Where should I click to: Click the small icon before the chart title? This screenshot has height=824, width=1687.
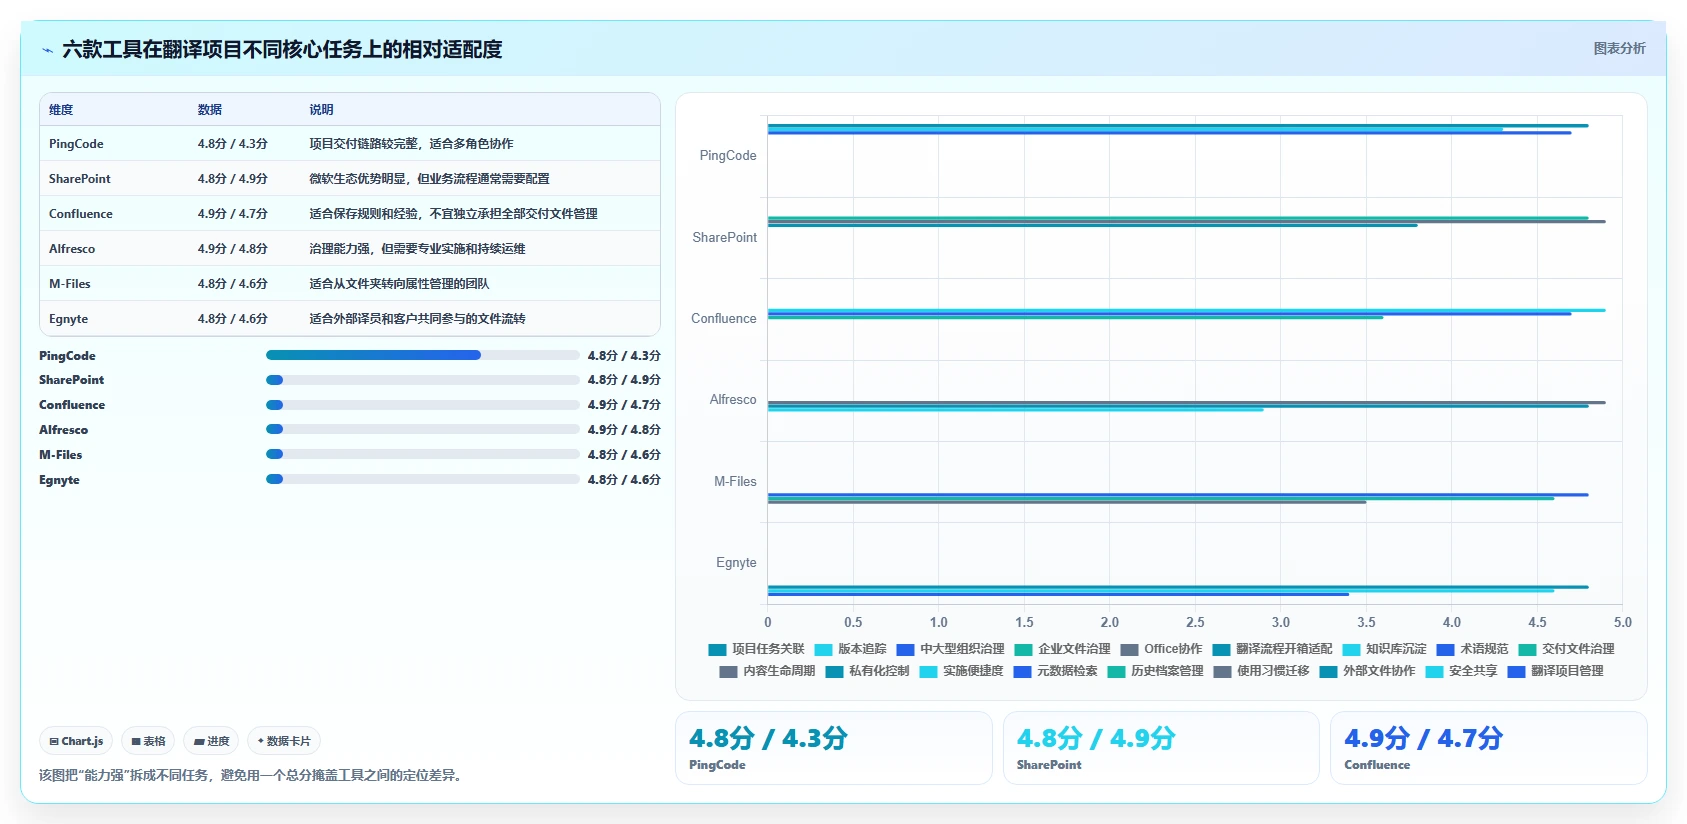[47, 50]
